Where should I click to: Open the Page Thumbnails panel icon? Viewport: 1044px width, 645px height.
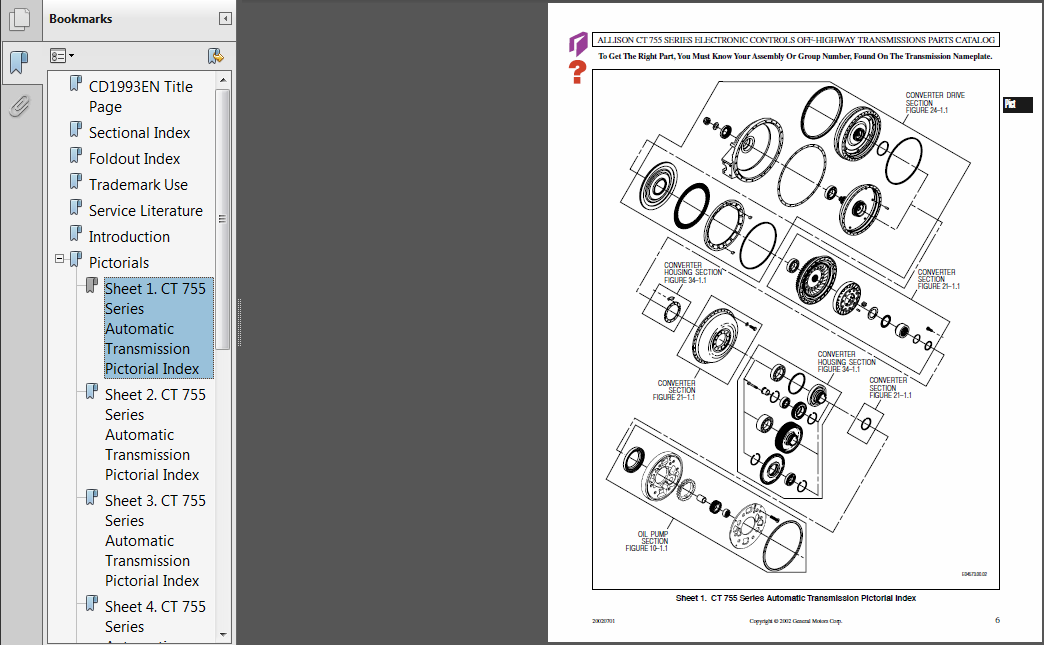[20, 19]
